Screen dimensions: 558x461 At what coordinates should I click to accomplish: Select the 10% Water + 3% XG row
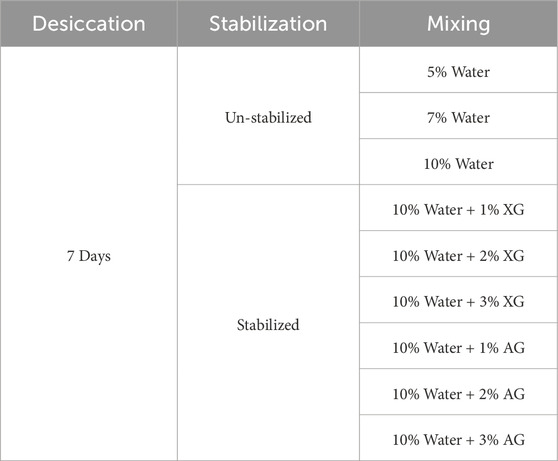[458, 299]
